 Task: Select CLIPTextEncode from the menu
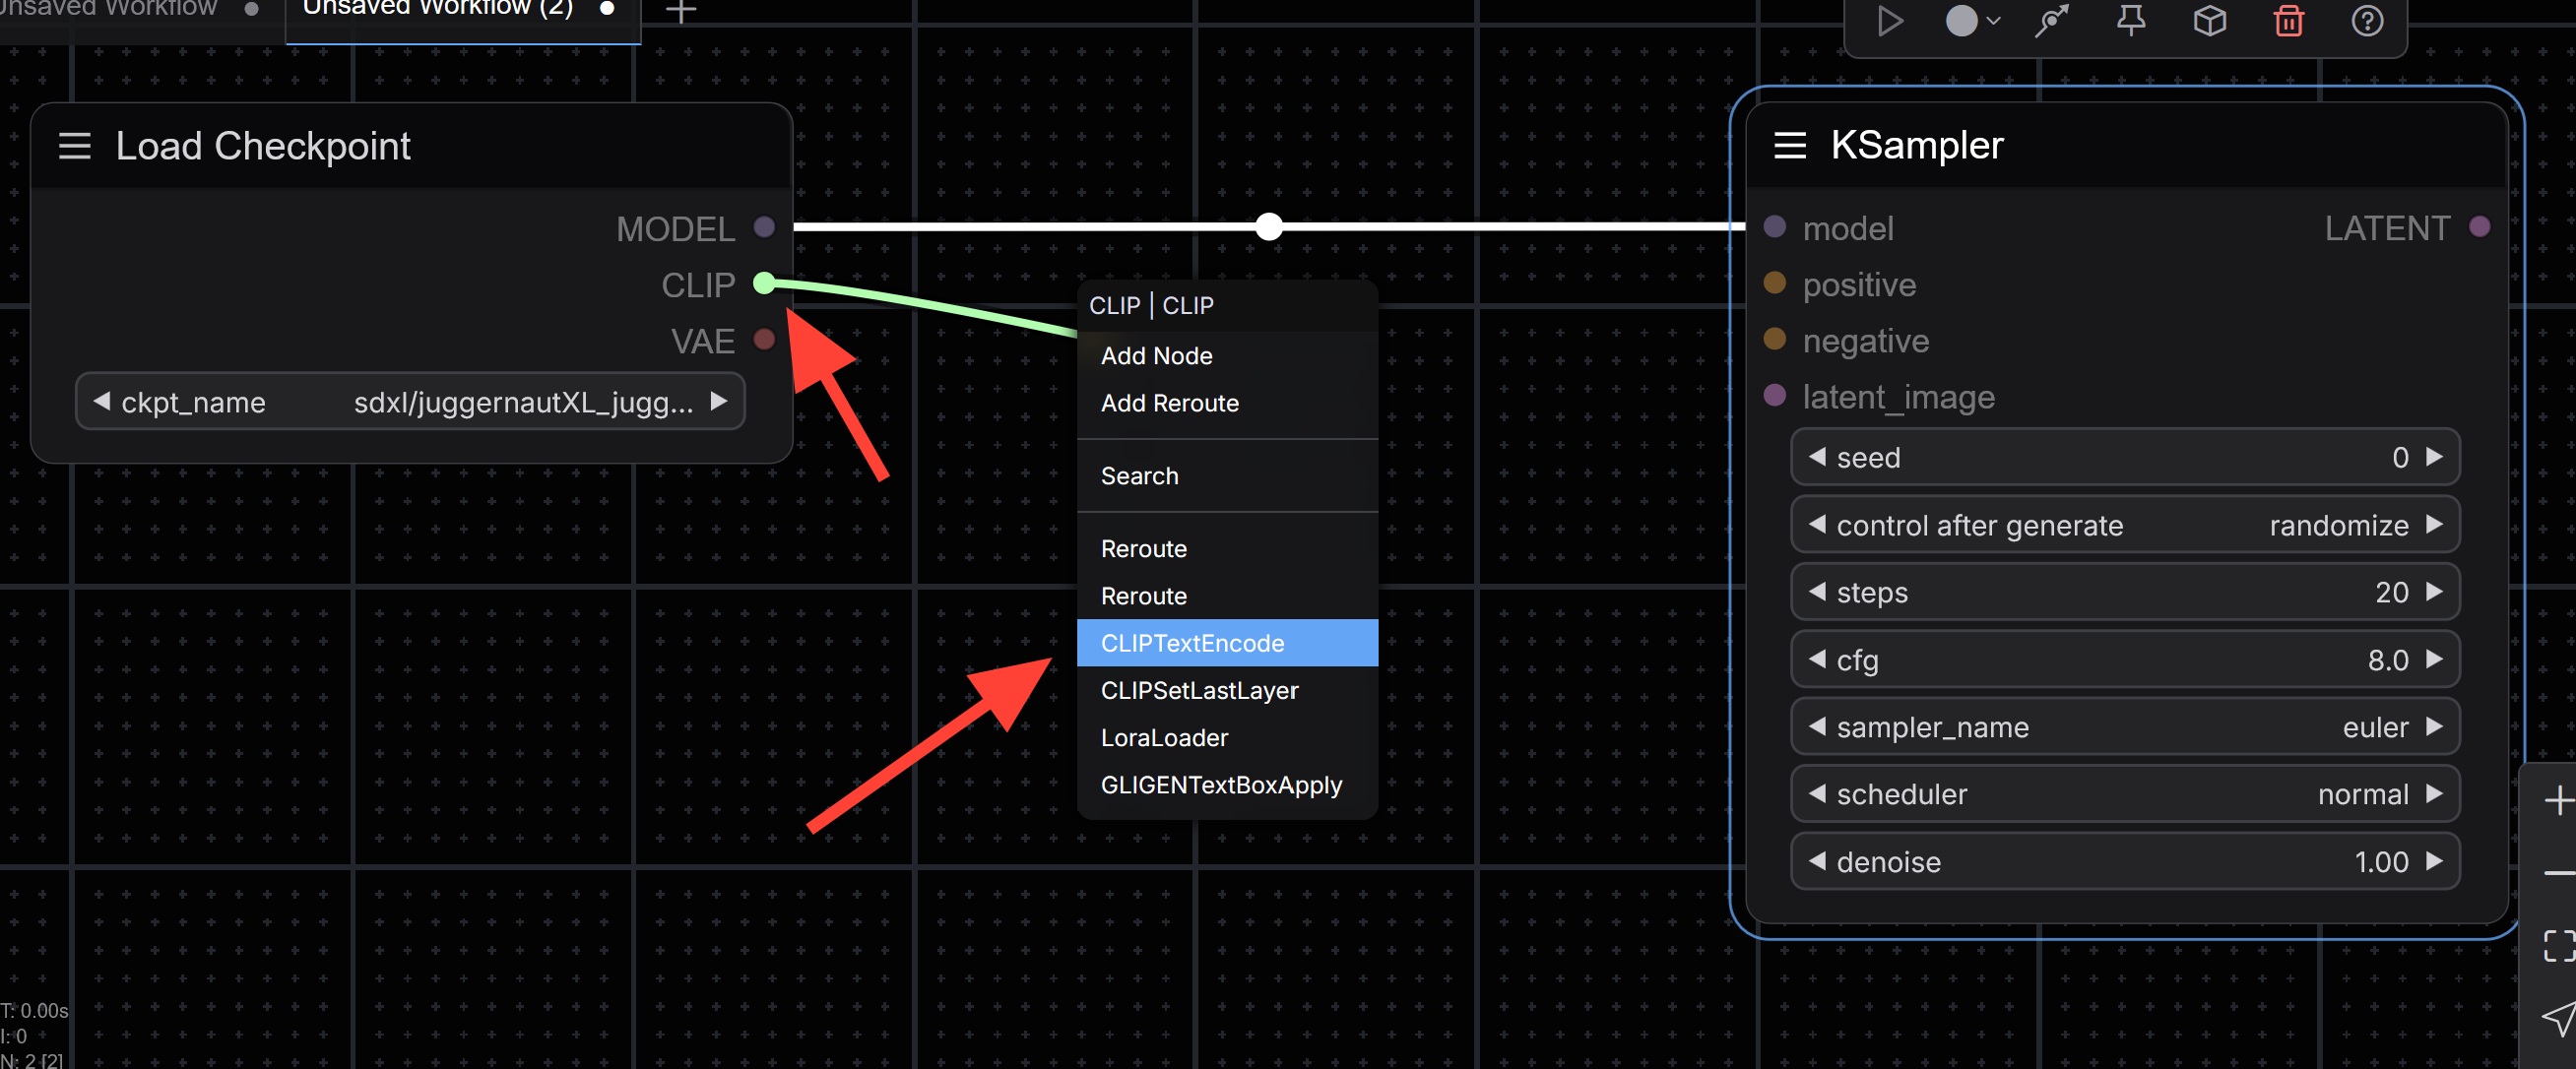coord(1227,643)
